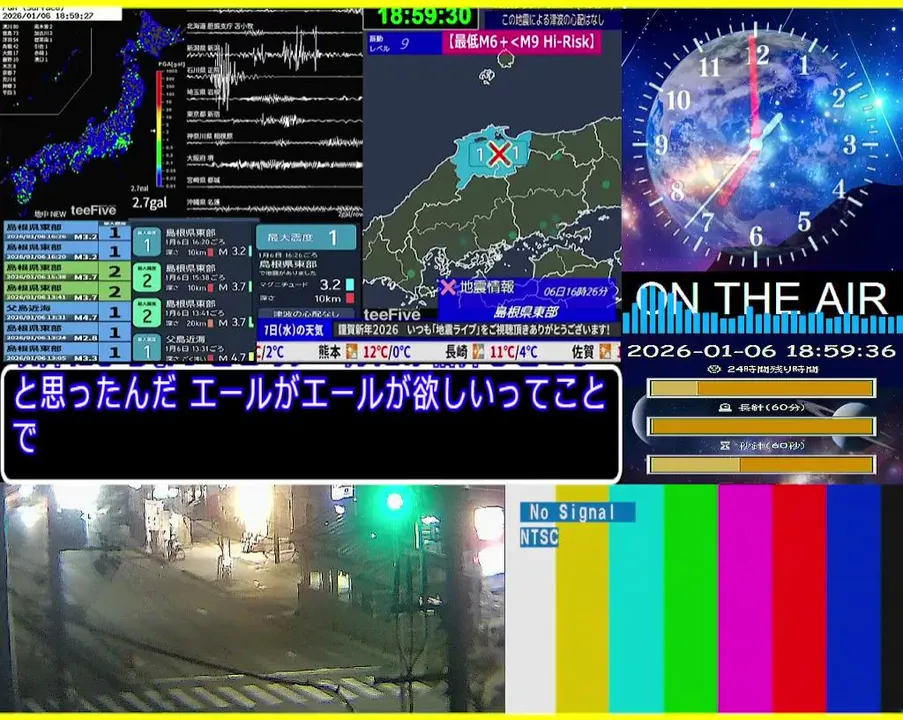Image resolution: width=903 pixels, height=720 pixels.
Task: Click intensity 2 badge of 13:41ごろ card
Action: (x=147, y=313)
